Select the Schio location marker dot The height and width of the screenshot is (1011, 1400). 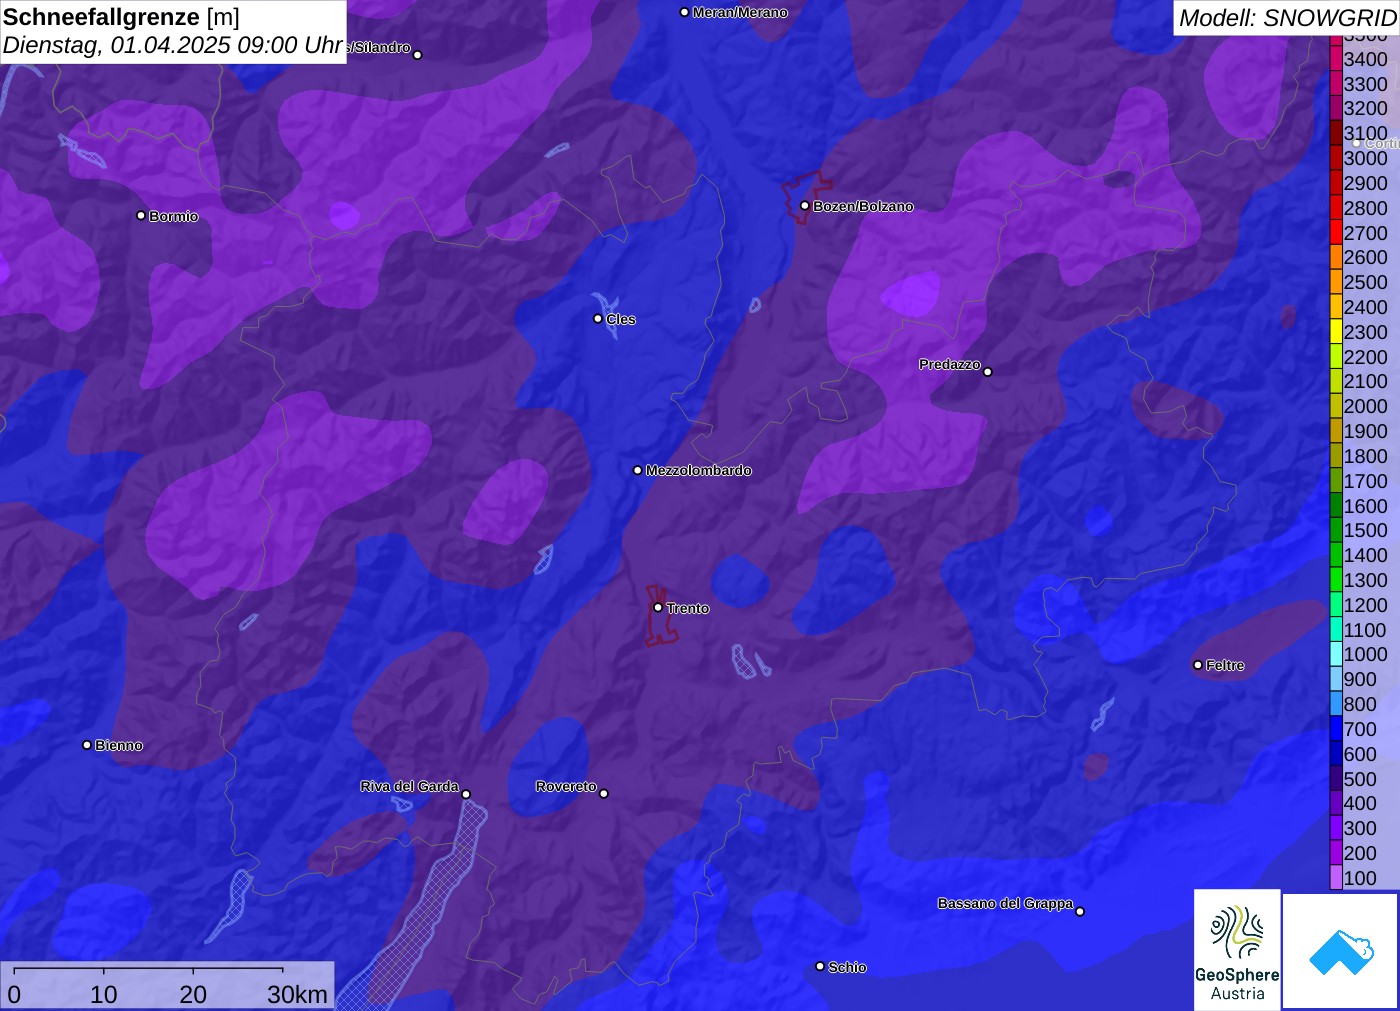pos(820,966)
